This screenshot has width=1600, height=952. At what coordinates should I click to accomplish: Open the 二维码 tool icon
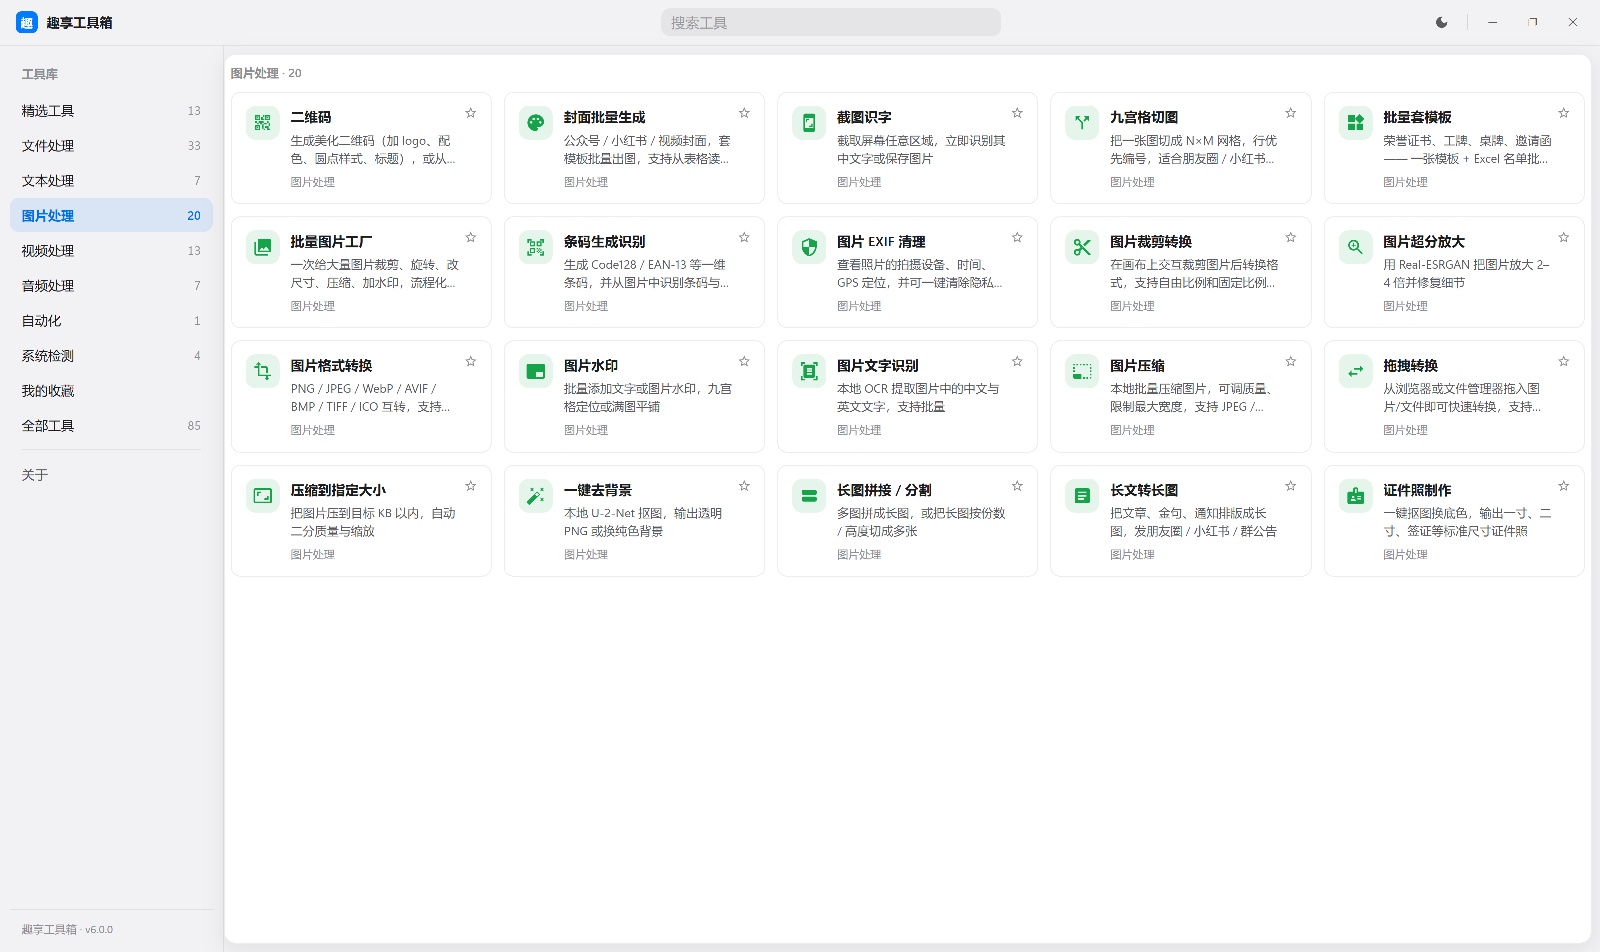coord(262,123)
